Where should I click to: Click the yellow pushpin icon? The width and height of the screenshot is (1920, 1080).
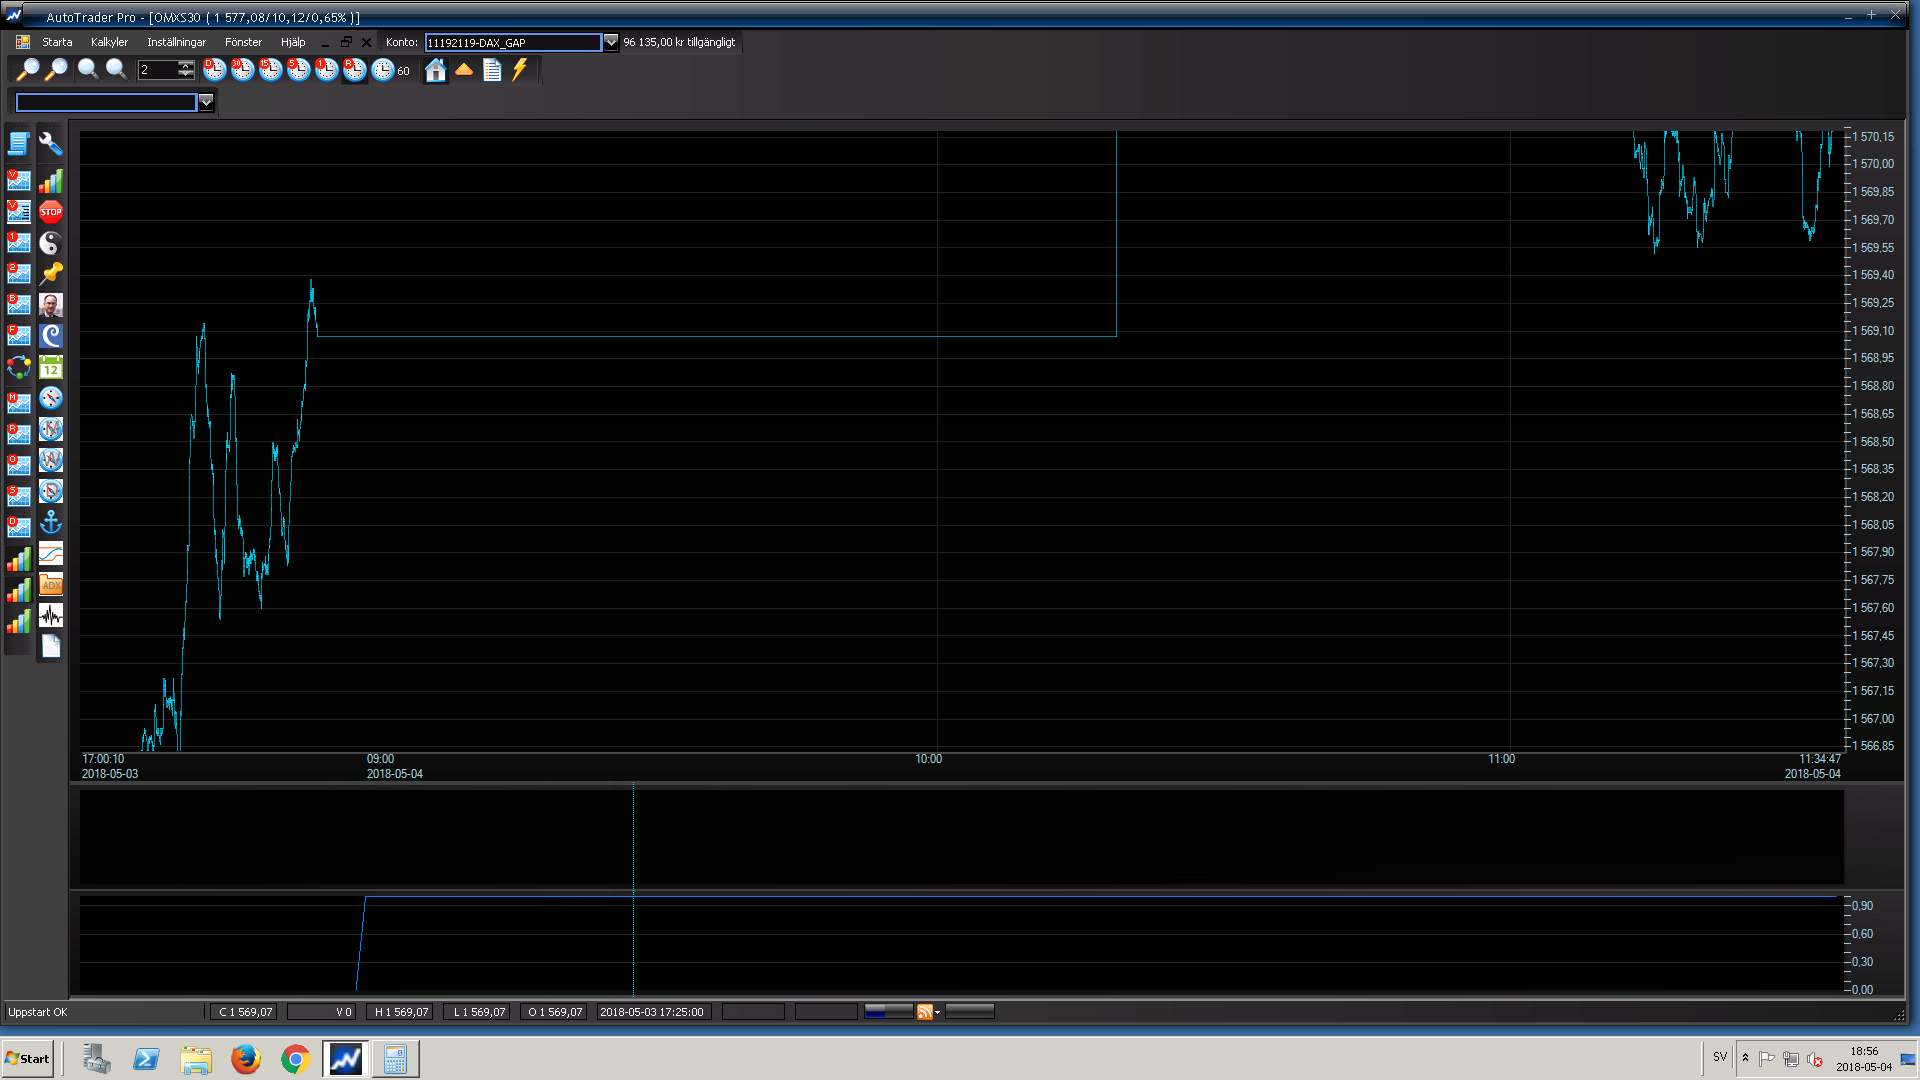click(x=51, y=274)
